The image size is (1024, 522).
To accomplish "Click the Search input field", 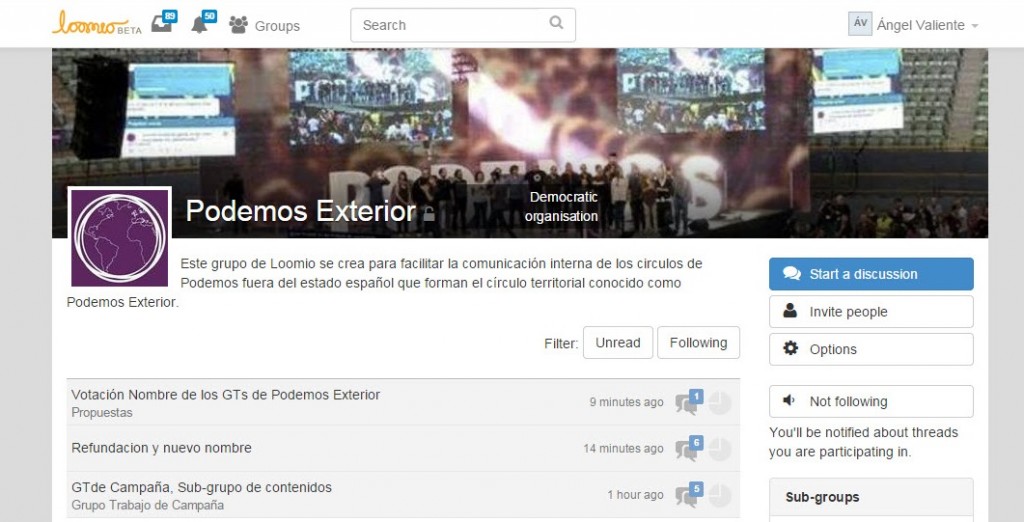I will coord(462,25).
